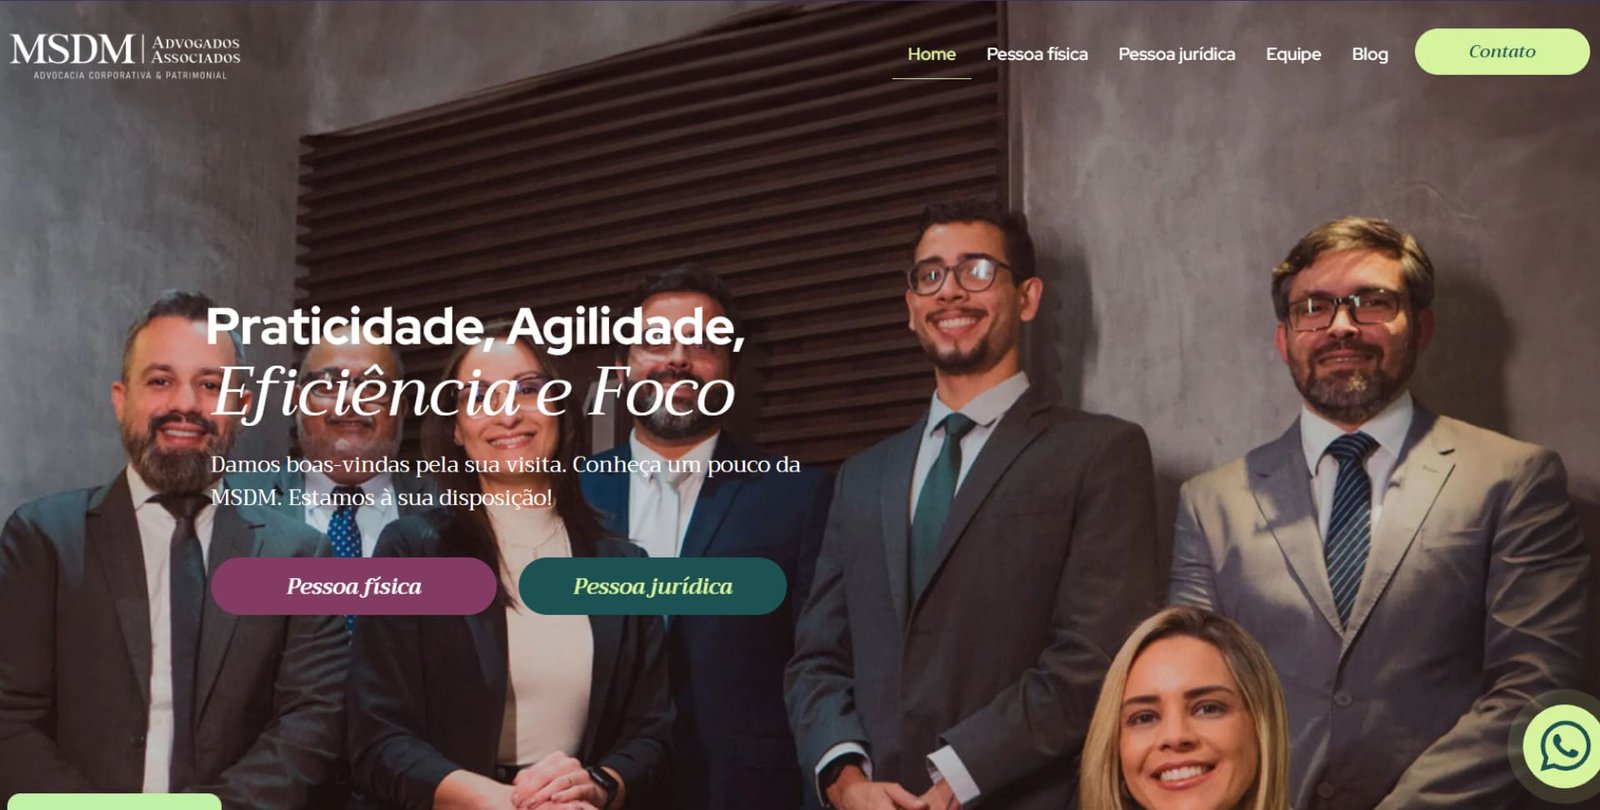Open the Blog menu link

[x=1369, y=54]
